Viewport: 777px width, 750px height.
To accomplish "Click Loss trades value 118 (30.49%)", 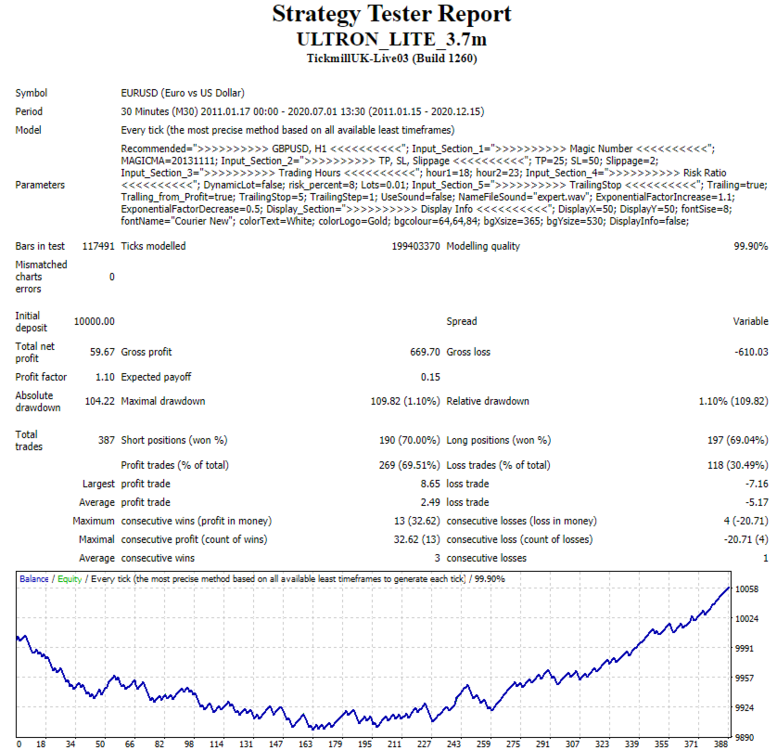I will [738, 466].
